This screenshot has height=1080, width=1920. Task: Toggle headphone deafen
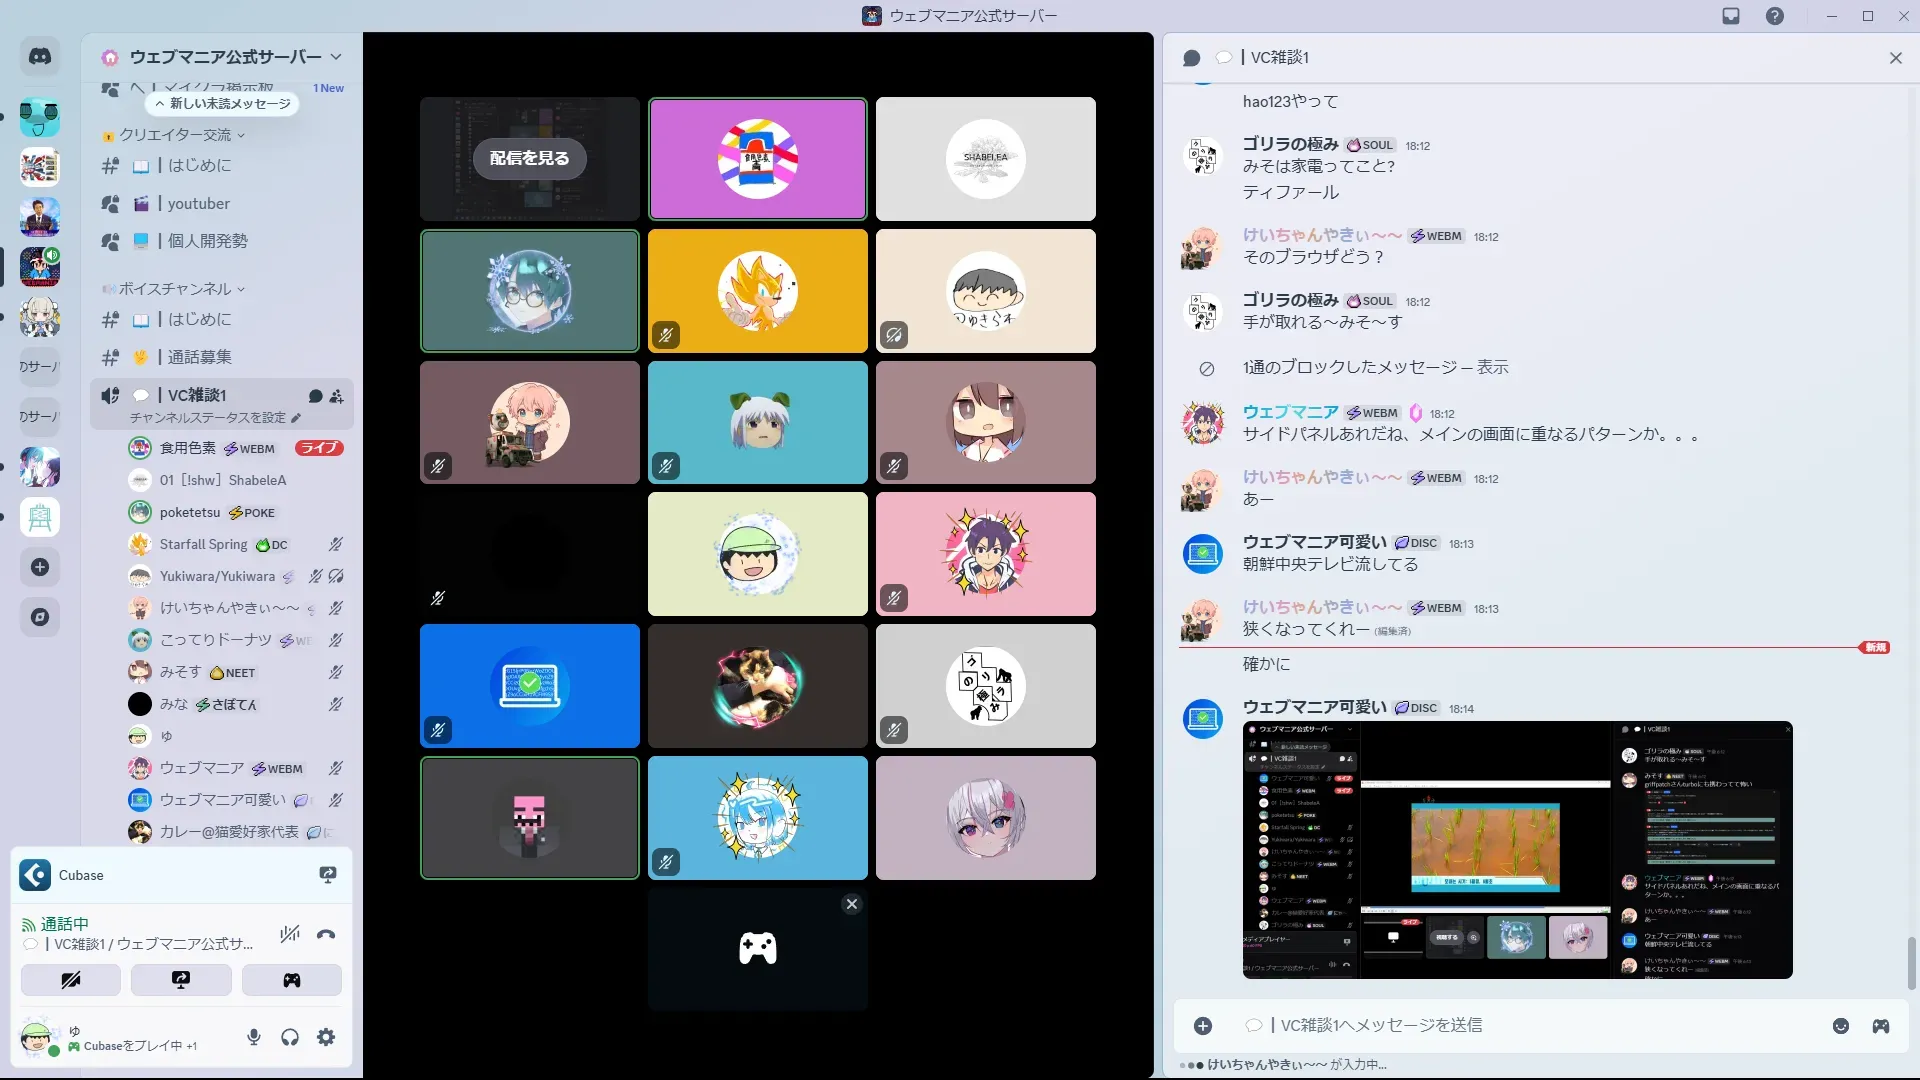click(290, 1038)
